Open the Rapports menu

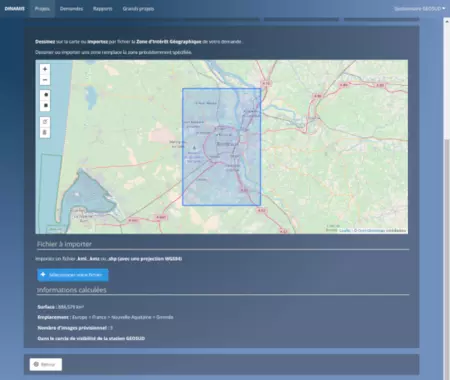[x=103, y=9]
